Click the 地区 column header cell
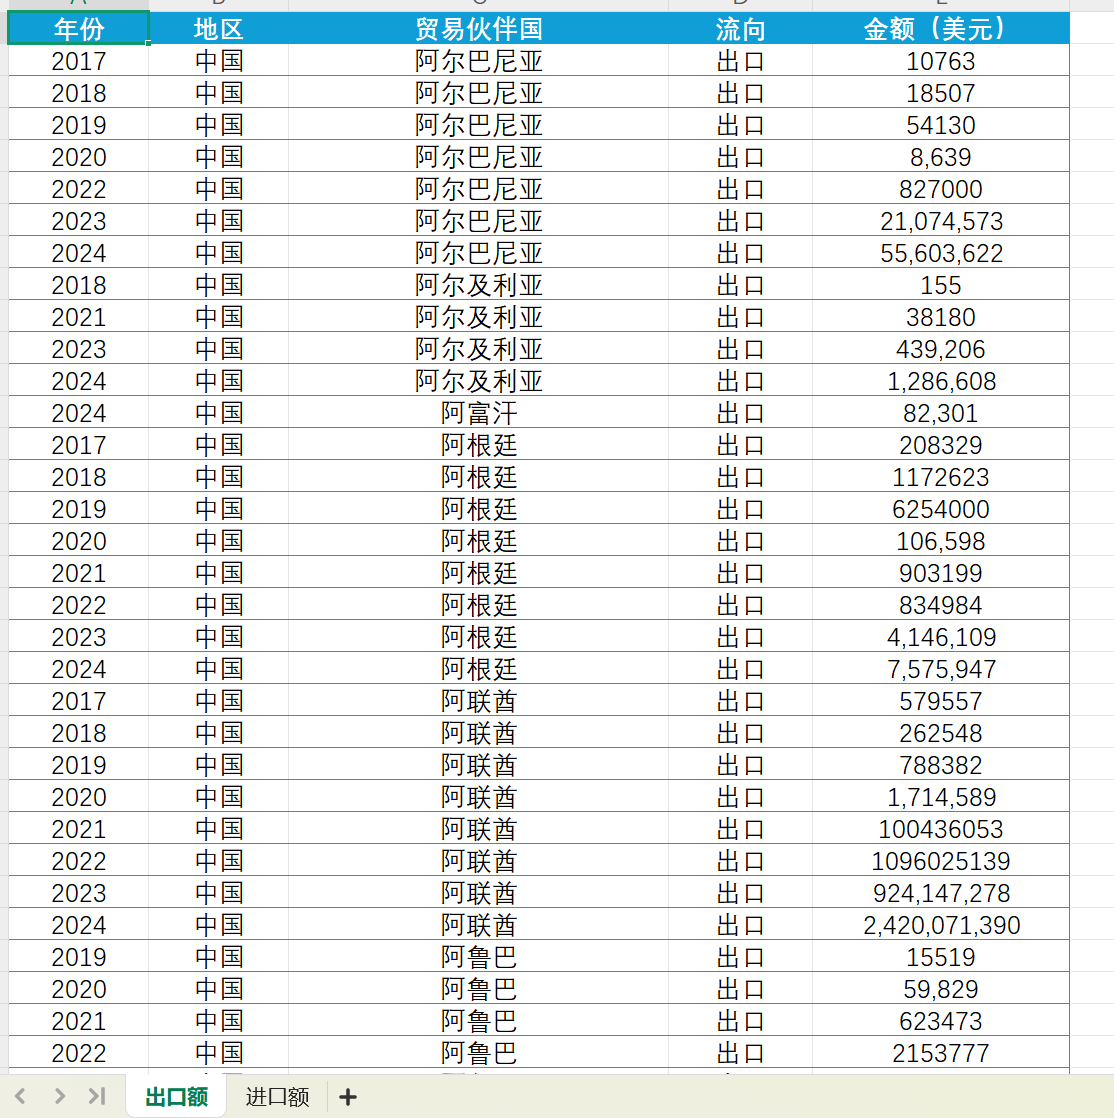Viewport: 1114px width, 1118px height. point(218,29)
